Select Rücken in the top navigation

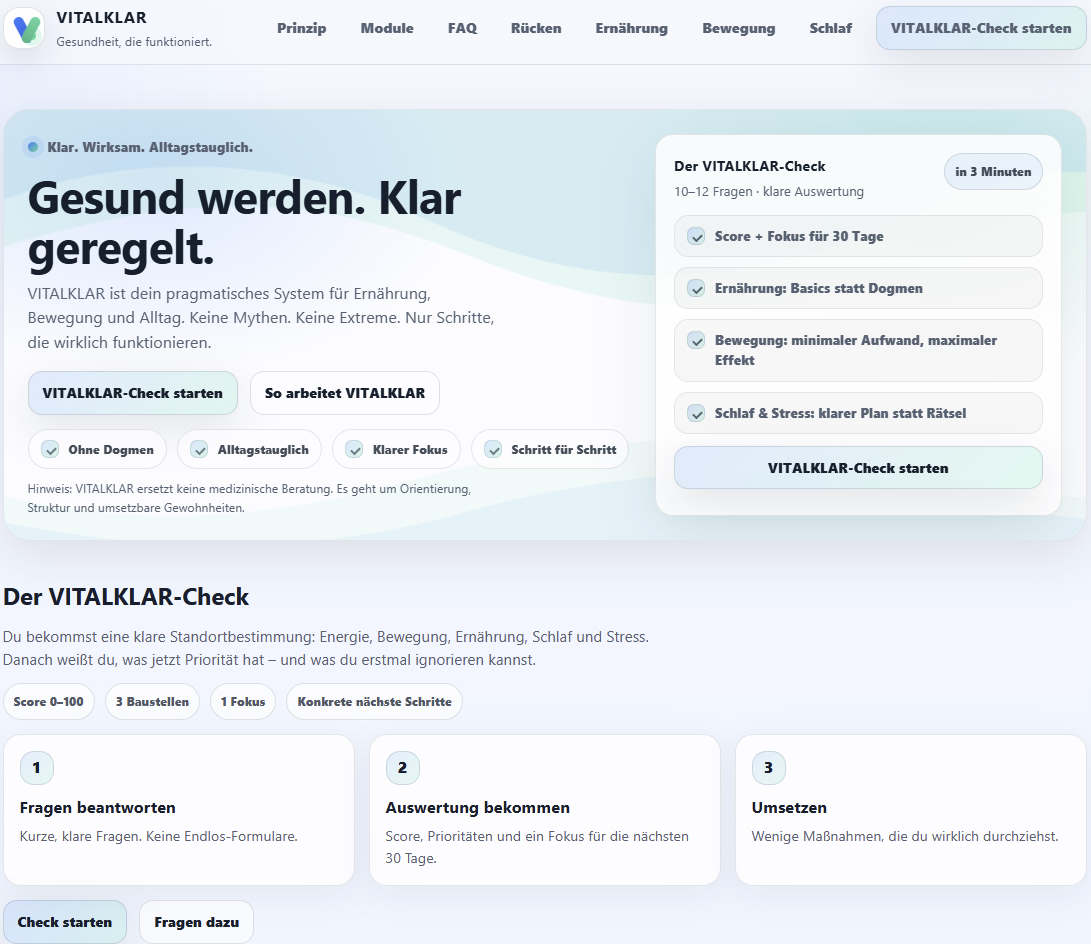(x=536, y=28)
